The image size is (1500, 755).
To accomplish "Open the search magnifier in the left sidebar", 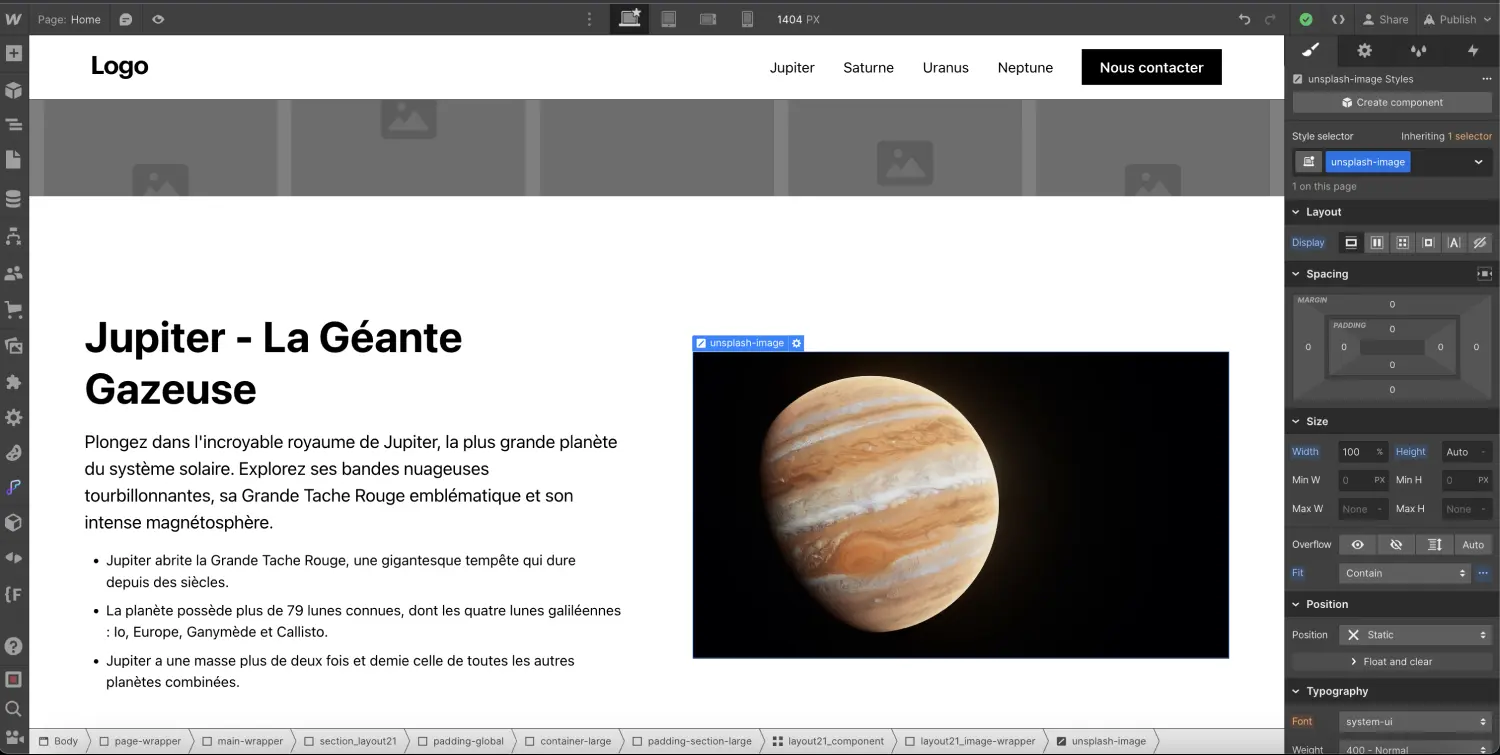I will tap(14, 708).
